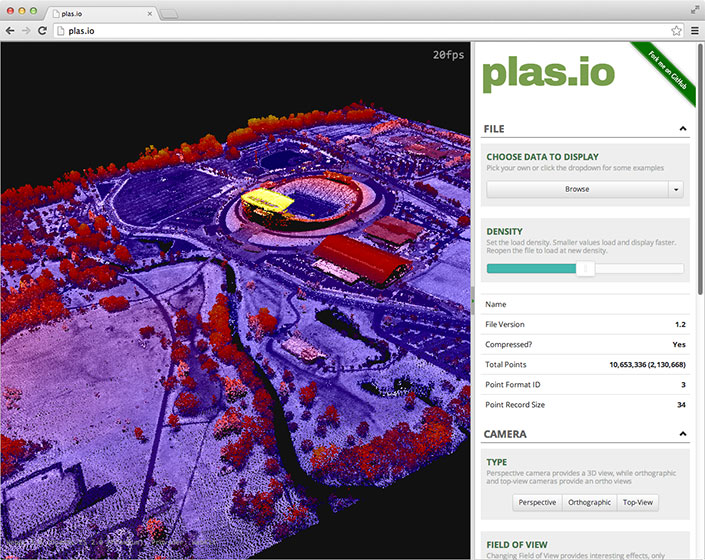Open the Browse examples dropdown arrow
The height and width of the screenshot is (560, 705).
click(676, 189)
